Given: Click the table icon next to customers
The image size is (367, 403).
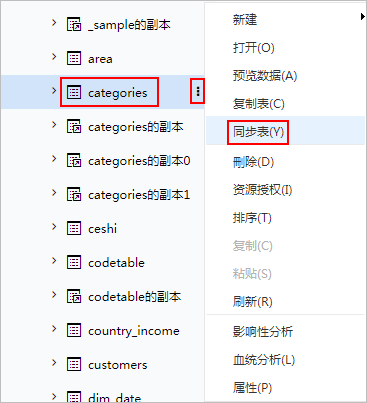Looking at the screenshot, I should (x=74, y=364).
